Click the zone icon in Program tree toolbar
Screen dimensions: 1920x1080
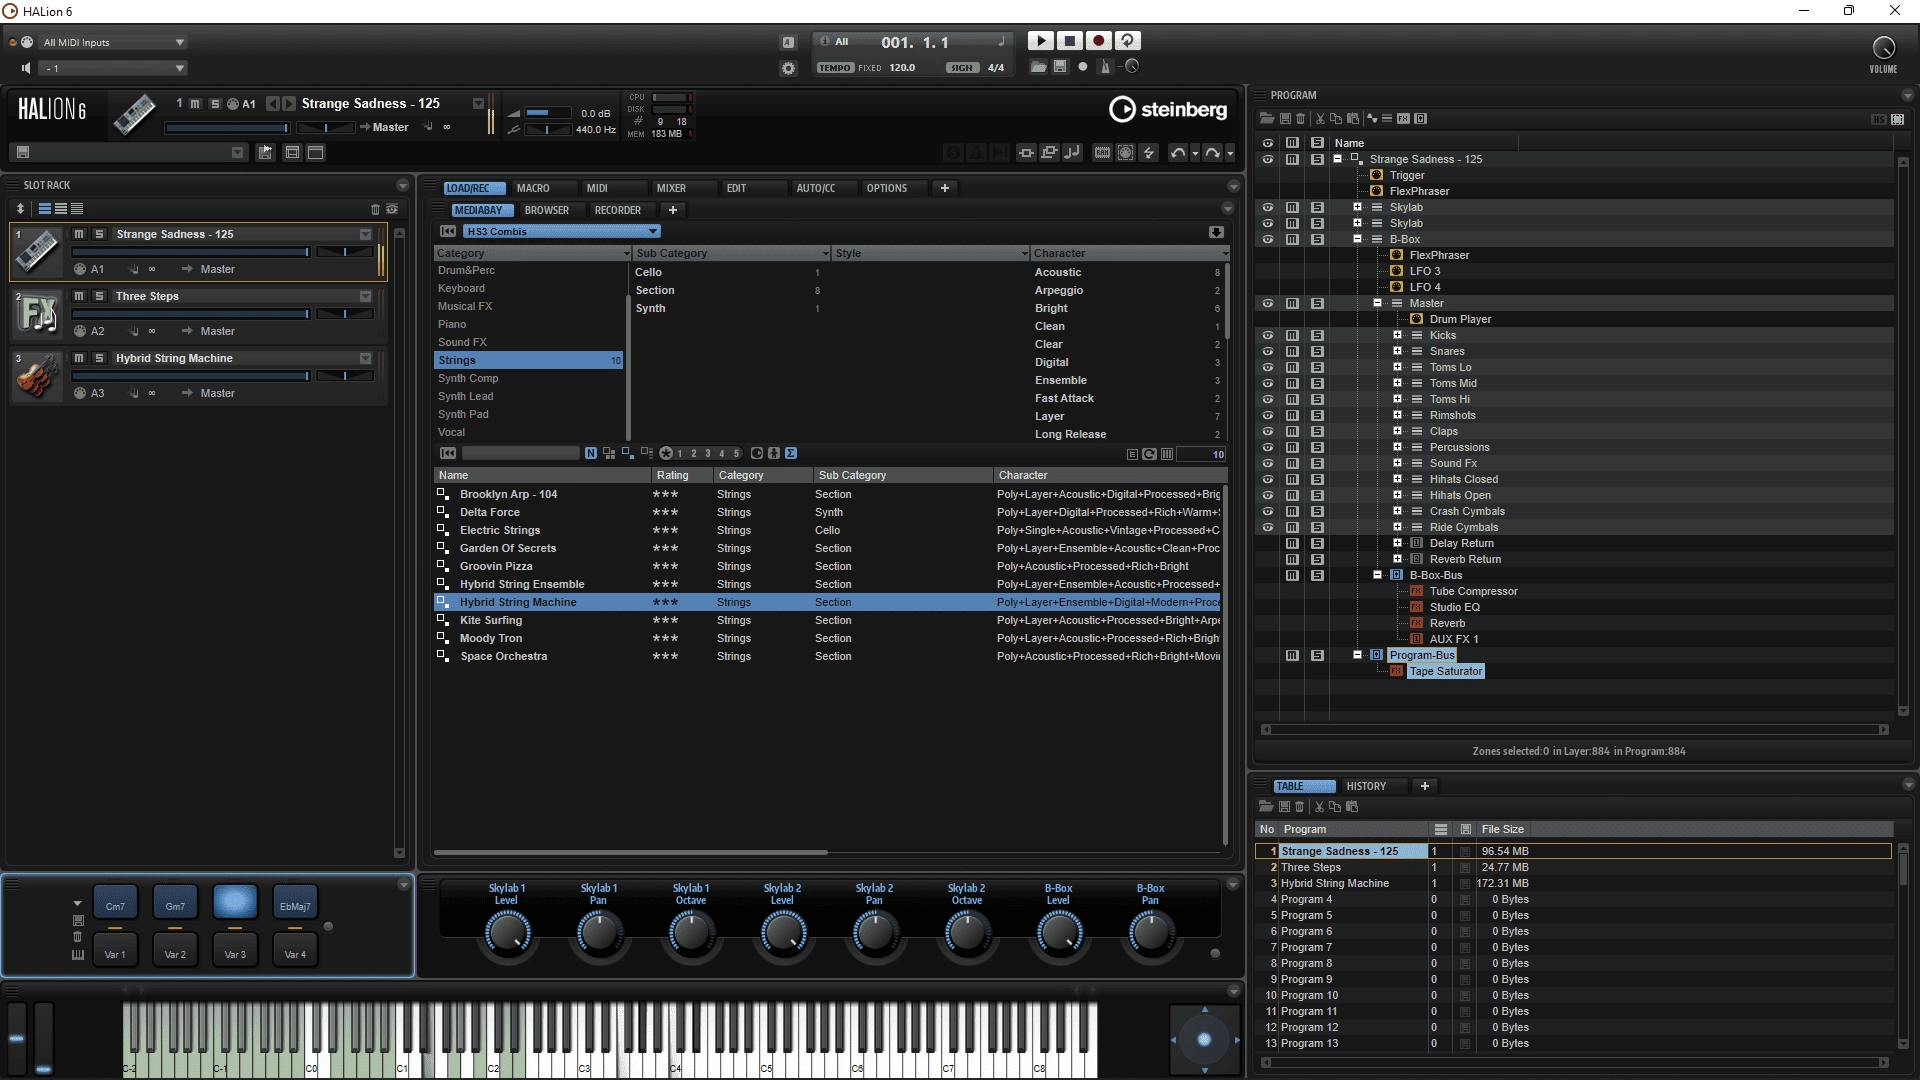[1371, 119]
